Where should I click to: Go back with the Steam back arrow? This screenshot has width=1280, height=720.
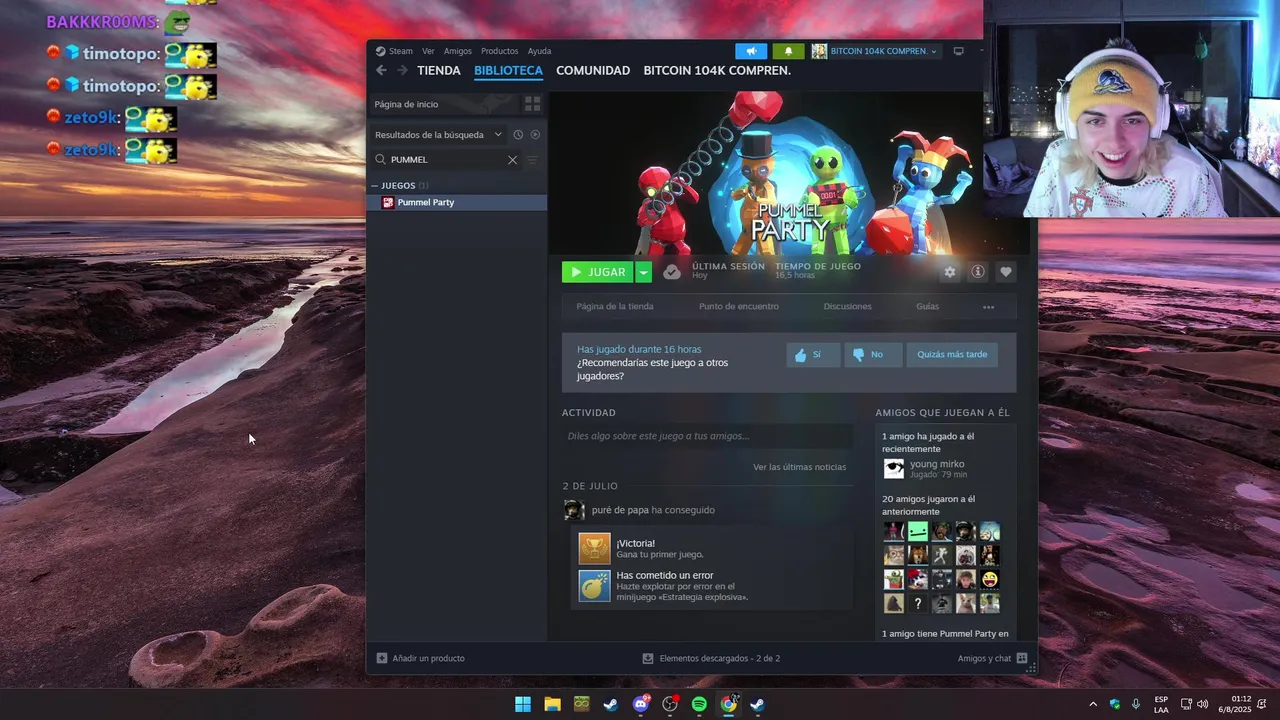pyautogui.click(x=381, y=70)
